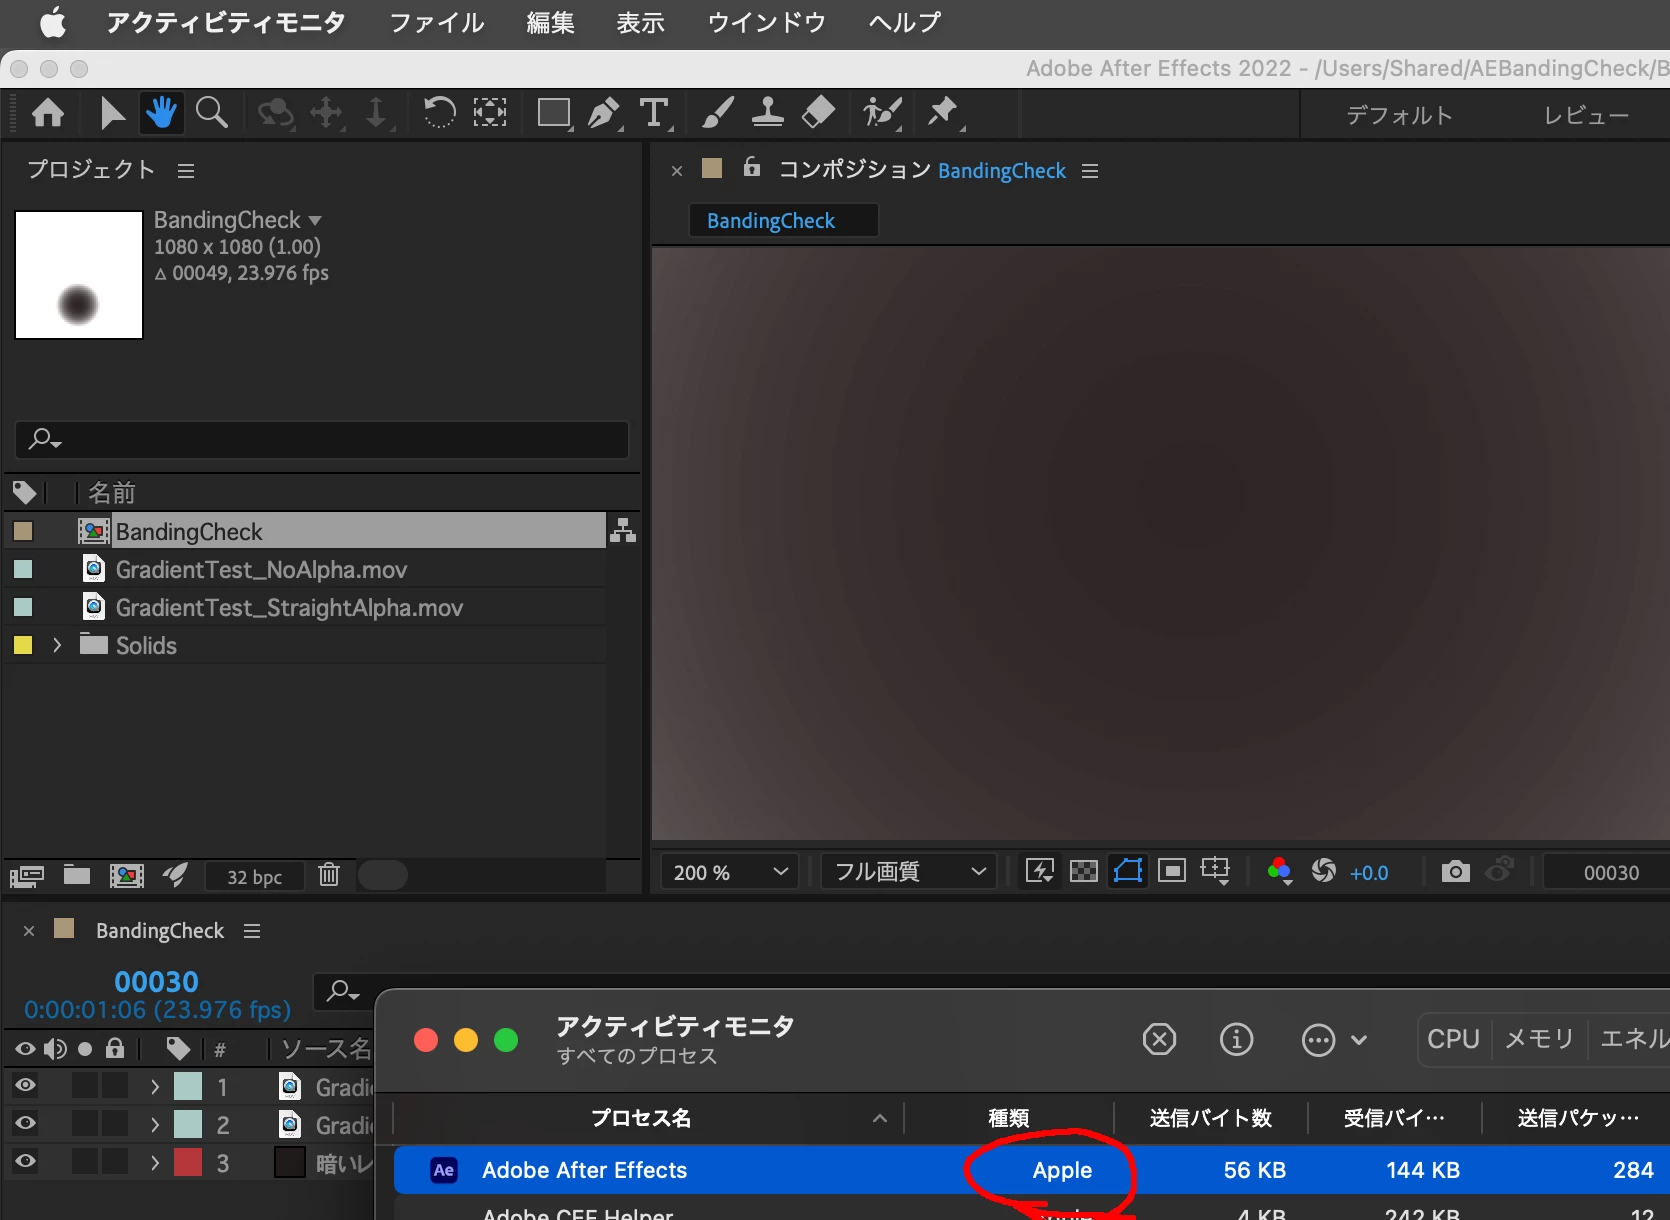This screenshot has height=1220, width=1670.
Task: Toggle mask and shape path visibility
Action: click(x=1128, y=871)
